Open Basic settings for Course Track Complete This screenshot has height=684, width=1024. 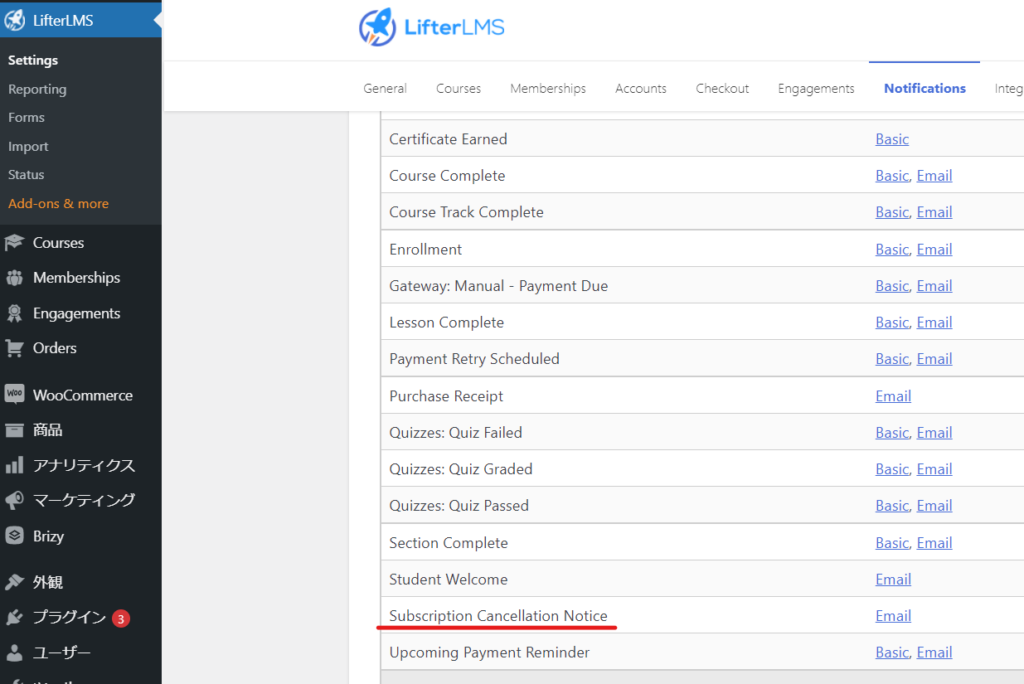click(x=892, y=212)
